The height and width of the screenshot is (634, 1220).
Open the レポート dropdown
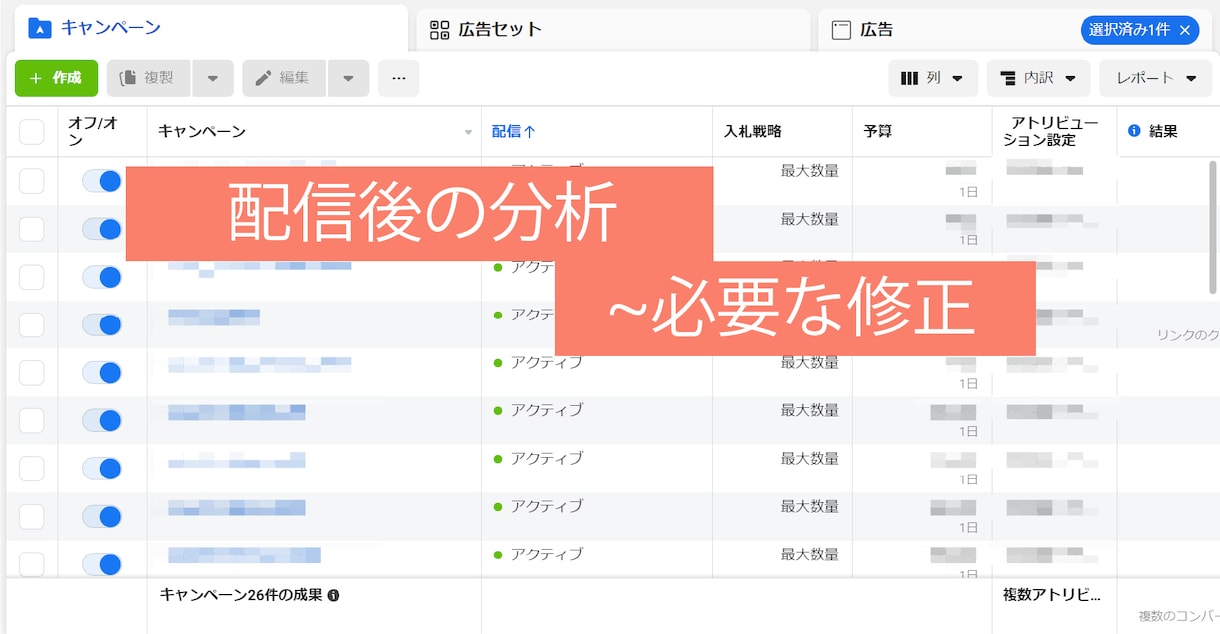pos(1155,78)
